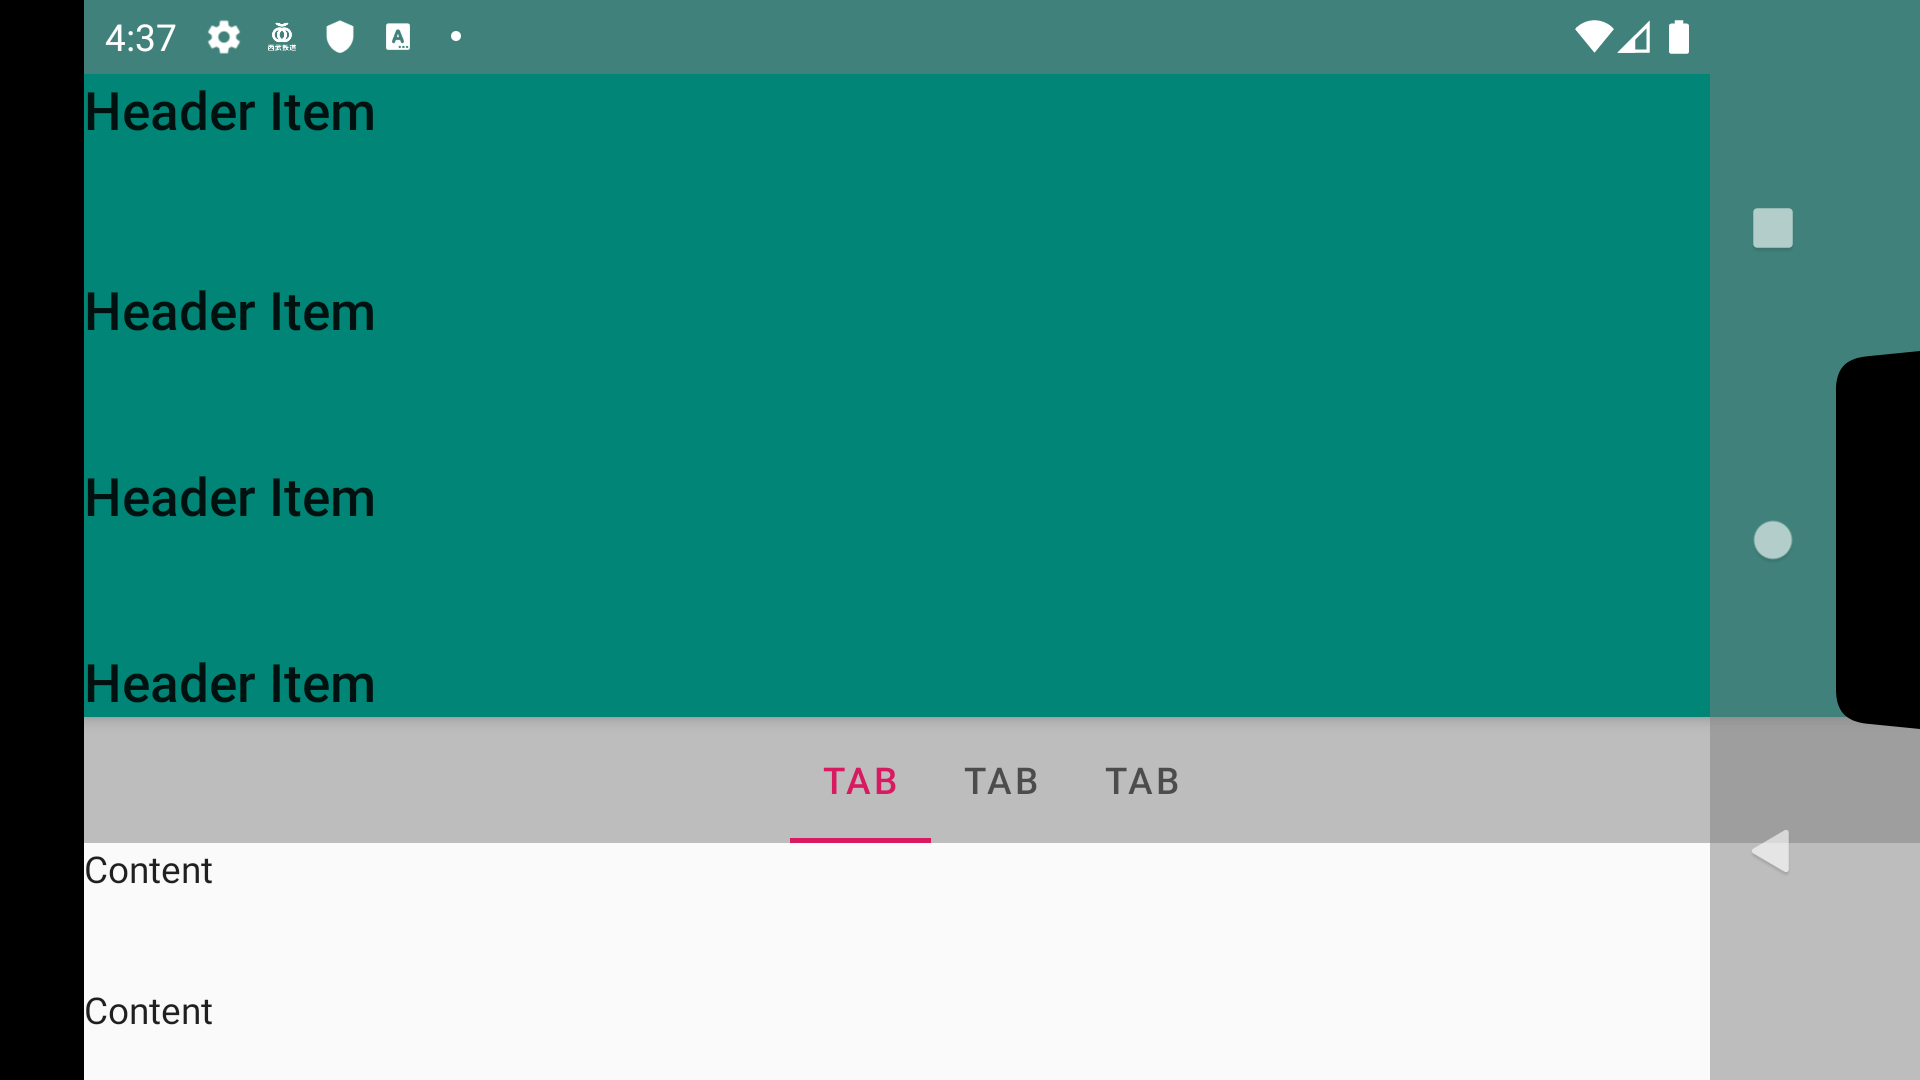Viewport: 1920px width, 1080px height.
Task: Tap the notification dot in status bar
Action: coord(456,37)
